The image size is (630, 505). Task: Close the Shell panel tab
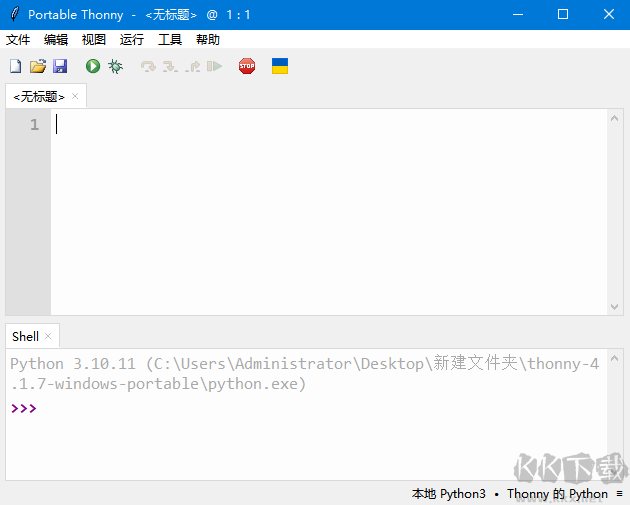click(48, 336)
